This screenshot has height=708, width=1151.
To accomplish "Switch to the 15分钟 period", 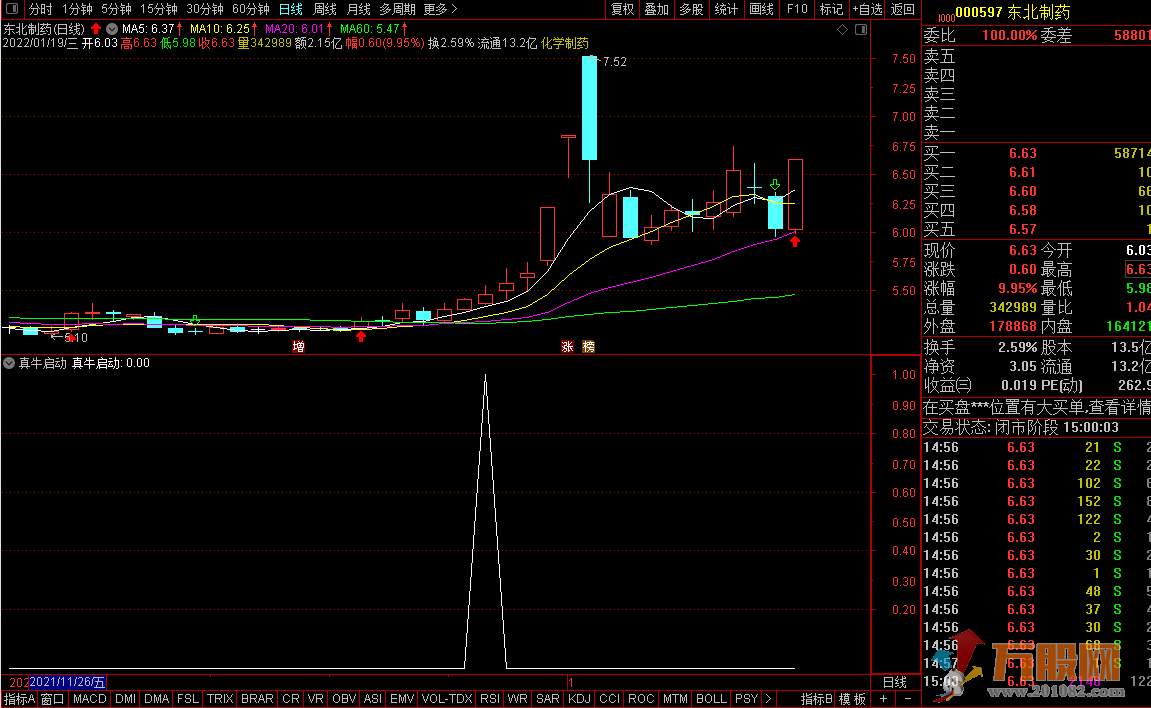I will tap(159, 9).
